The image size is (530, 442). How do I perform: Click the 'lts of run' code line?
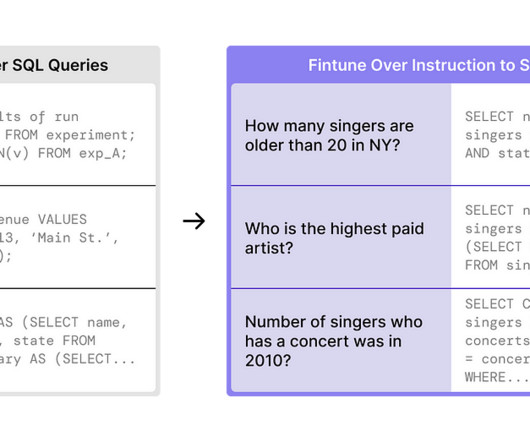(39, 117)
